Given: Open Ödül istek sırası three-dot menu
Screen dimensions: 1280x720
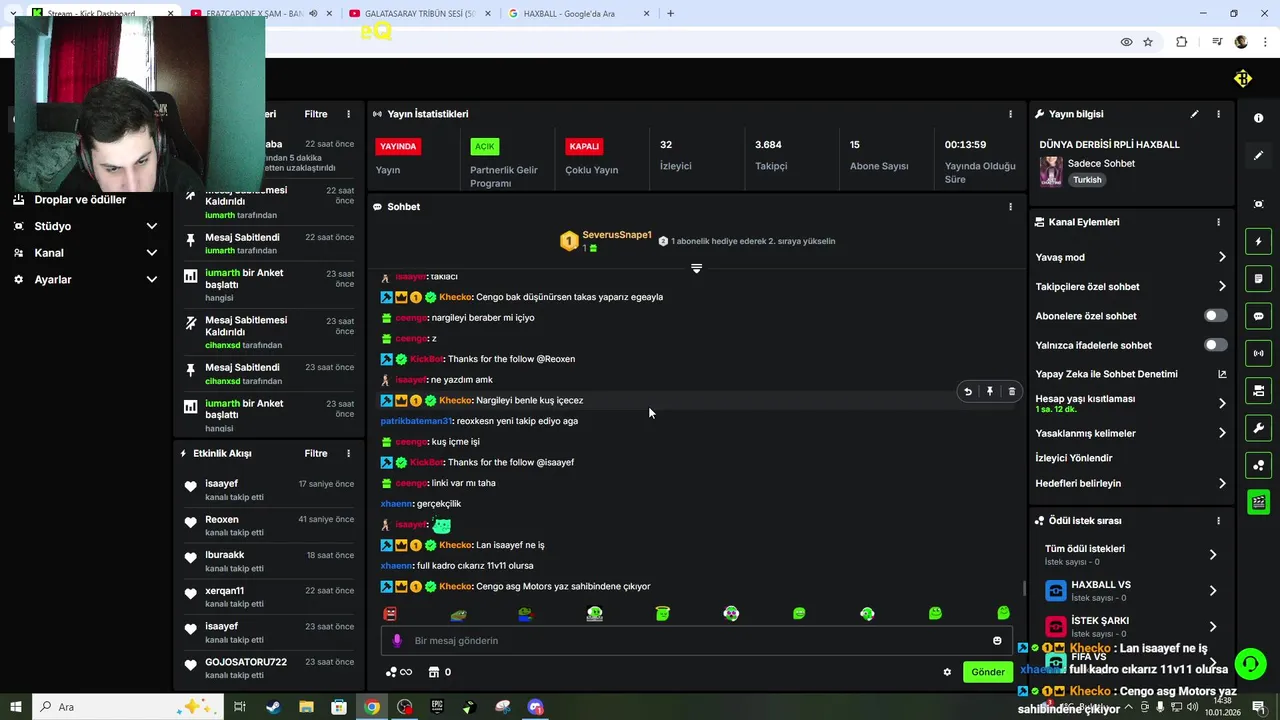Looking at the screenshot, I should (1218, 521).
